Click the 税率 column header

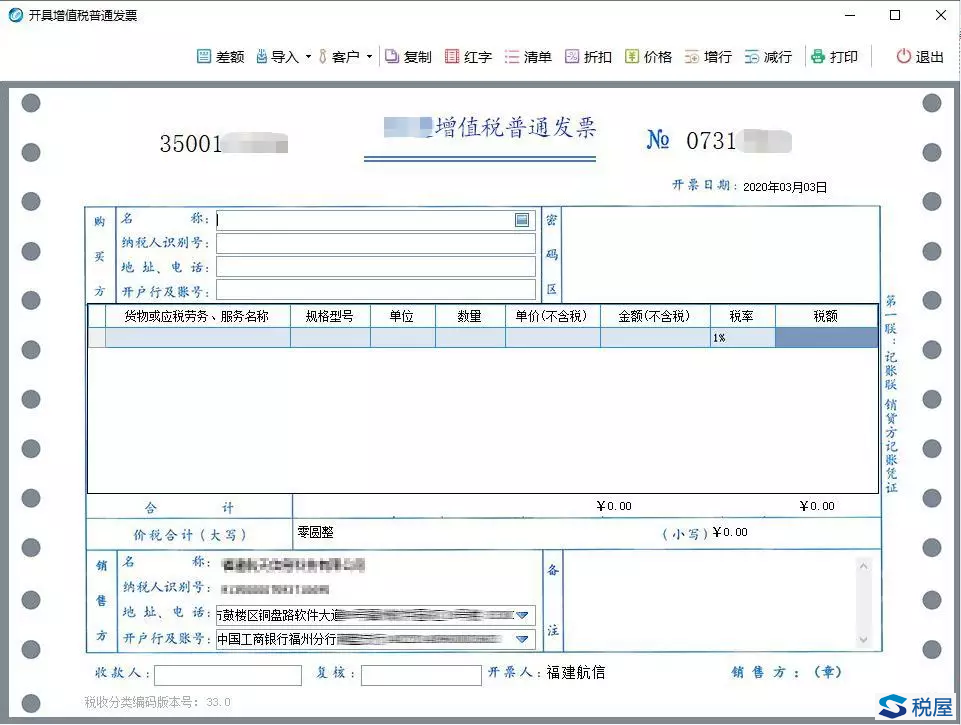point(743,316)
